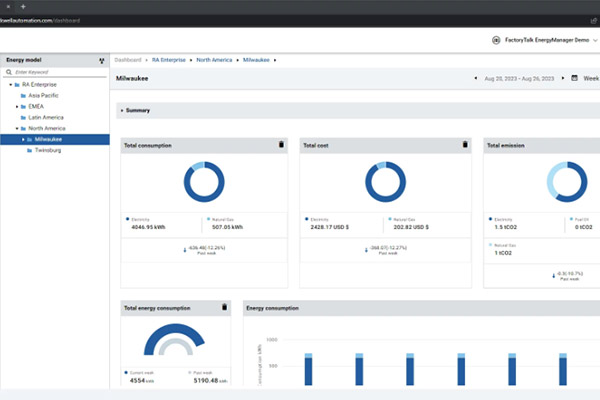Click the account icon beside FactoryTalk EnergyManager

(496, 40)
